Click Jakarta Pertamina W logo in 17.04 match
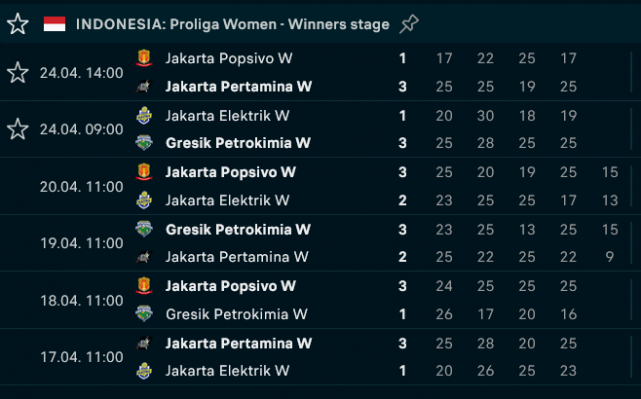 [x=144, y=343]
